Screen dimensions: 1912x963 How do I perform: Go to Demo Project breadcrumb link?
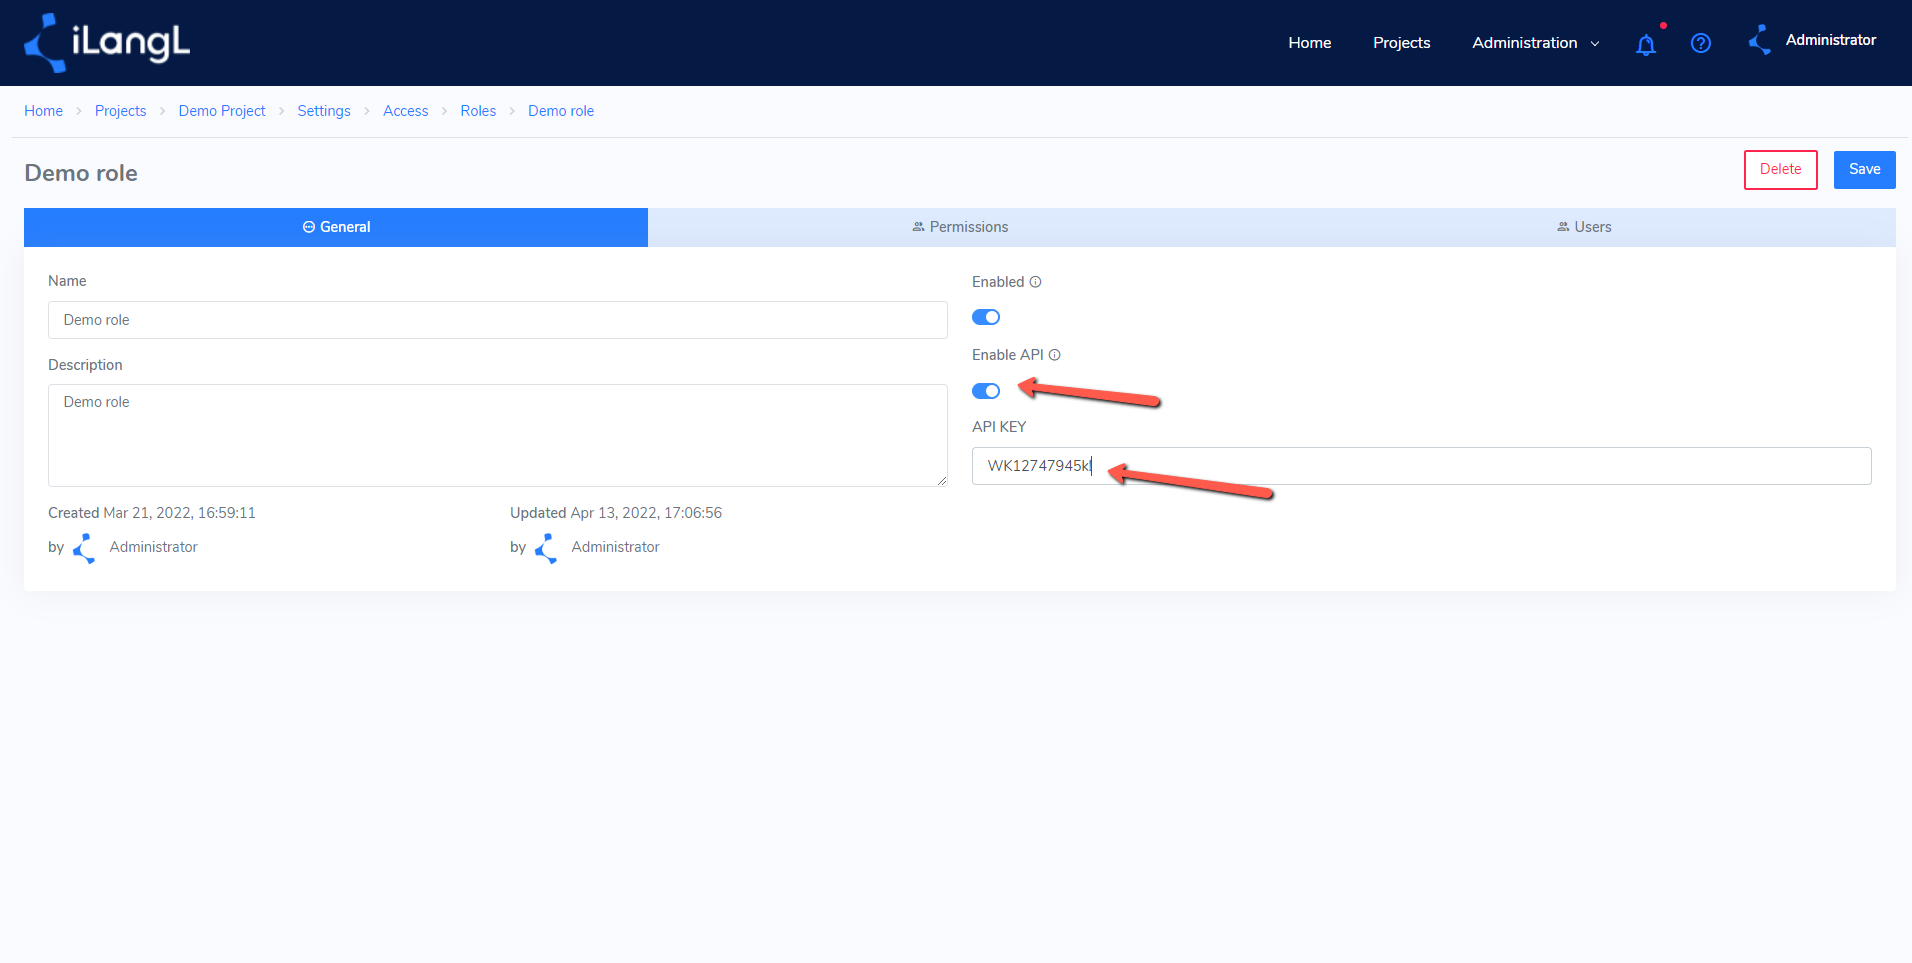click(222, 111)
